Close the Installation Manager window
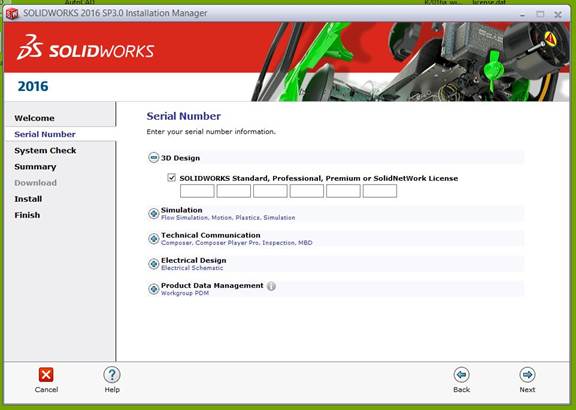 [x=558, y=14]
